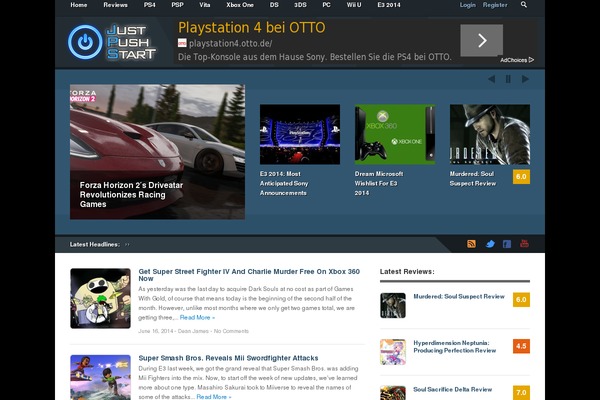This screenshot has height=400, width=600.
Task: Click the search magnifier icon
Action: pyautogui.click(x=523, y=5)
